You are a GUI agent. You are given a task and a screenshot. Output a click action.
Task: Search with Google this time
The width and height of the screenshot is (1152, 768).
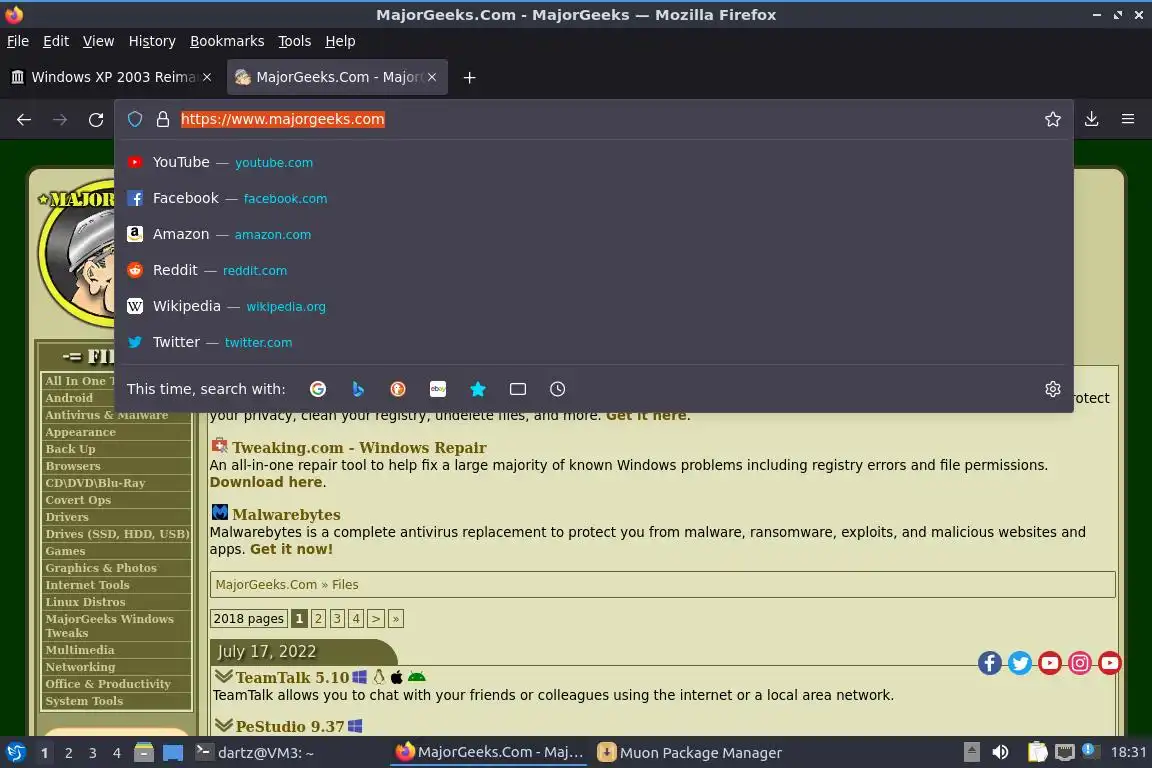(x=318, y=389)
